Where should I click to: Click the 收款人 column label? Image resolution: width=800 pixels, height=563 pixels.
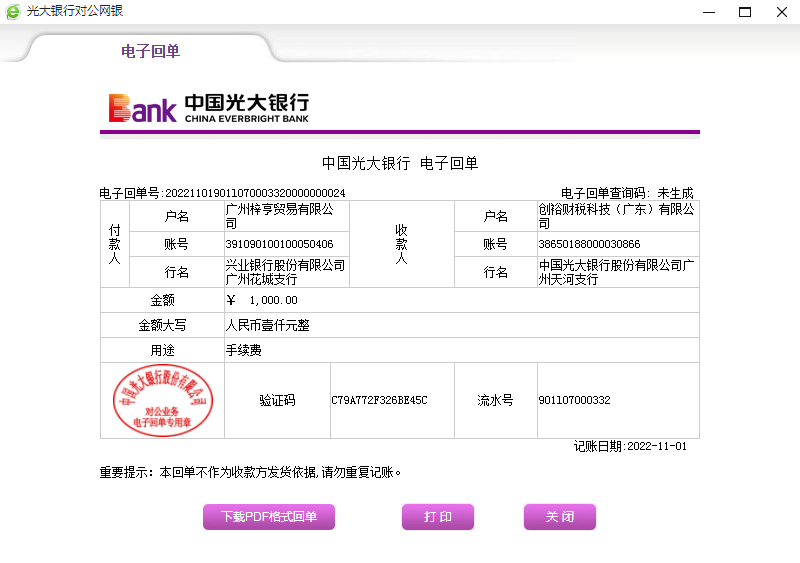[x=402, y=244]
